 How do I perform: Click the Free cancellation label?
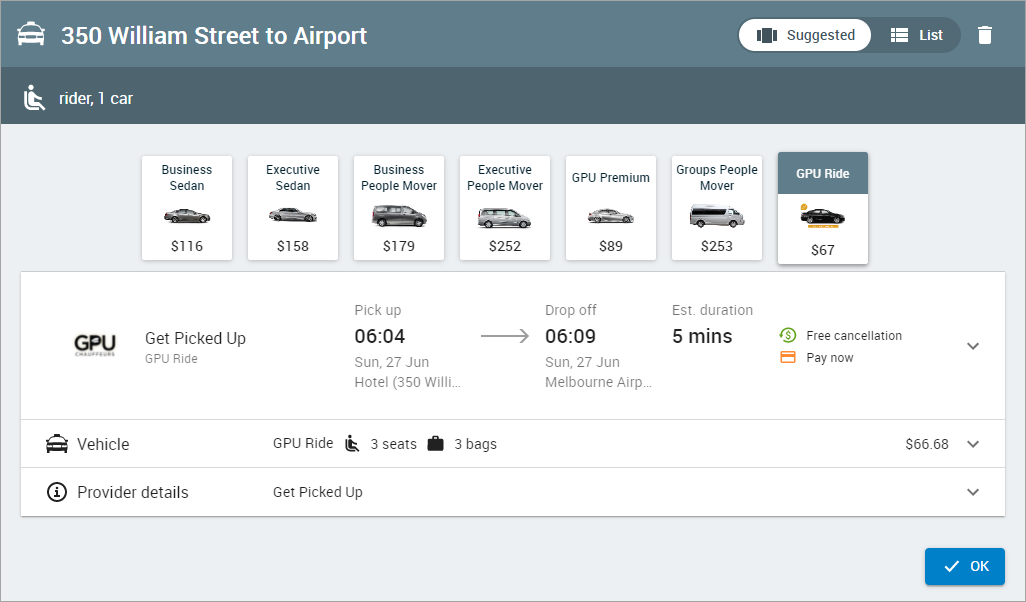[854, 336]
